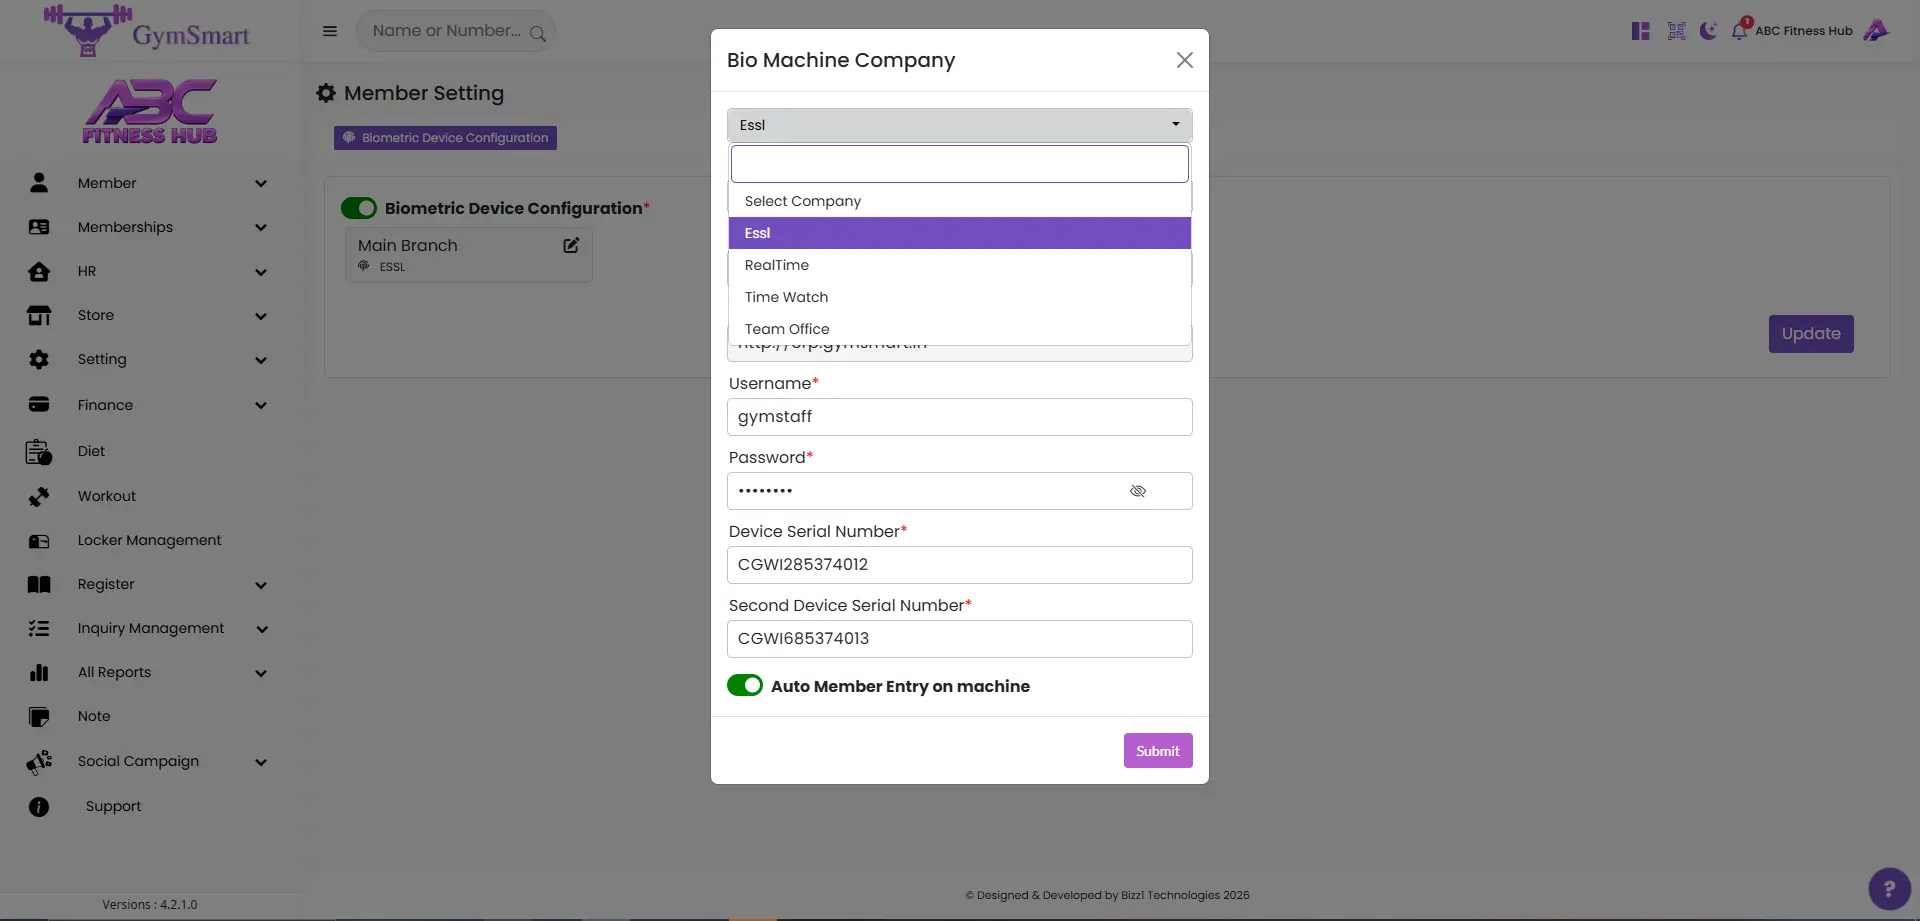Focus the company dropdown search box
Image resolution: width=1920 pixels, height=921 pixels.
tap(960, 164)
